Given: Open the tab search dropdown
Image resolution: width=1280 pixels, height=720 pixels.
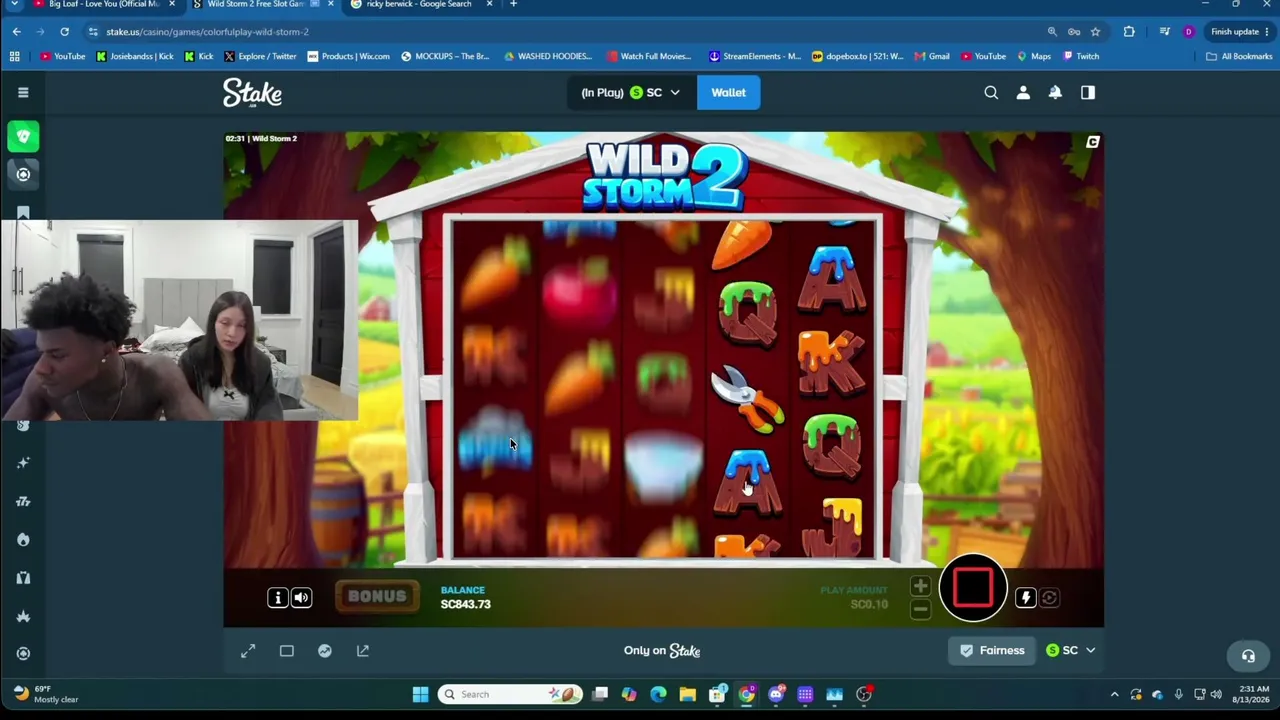Looking at the screenshot, I should (x=14, y=5).
